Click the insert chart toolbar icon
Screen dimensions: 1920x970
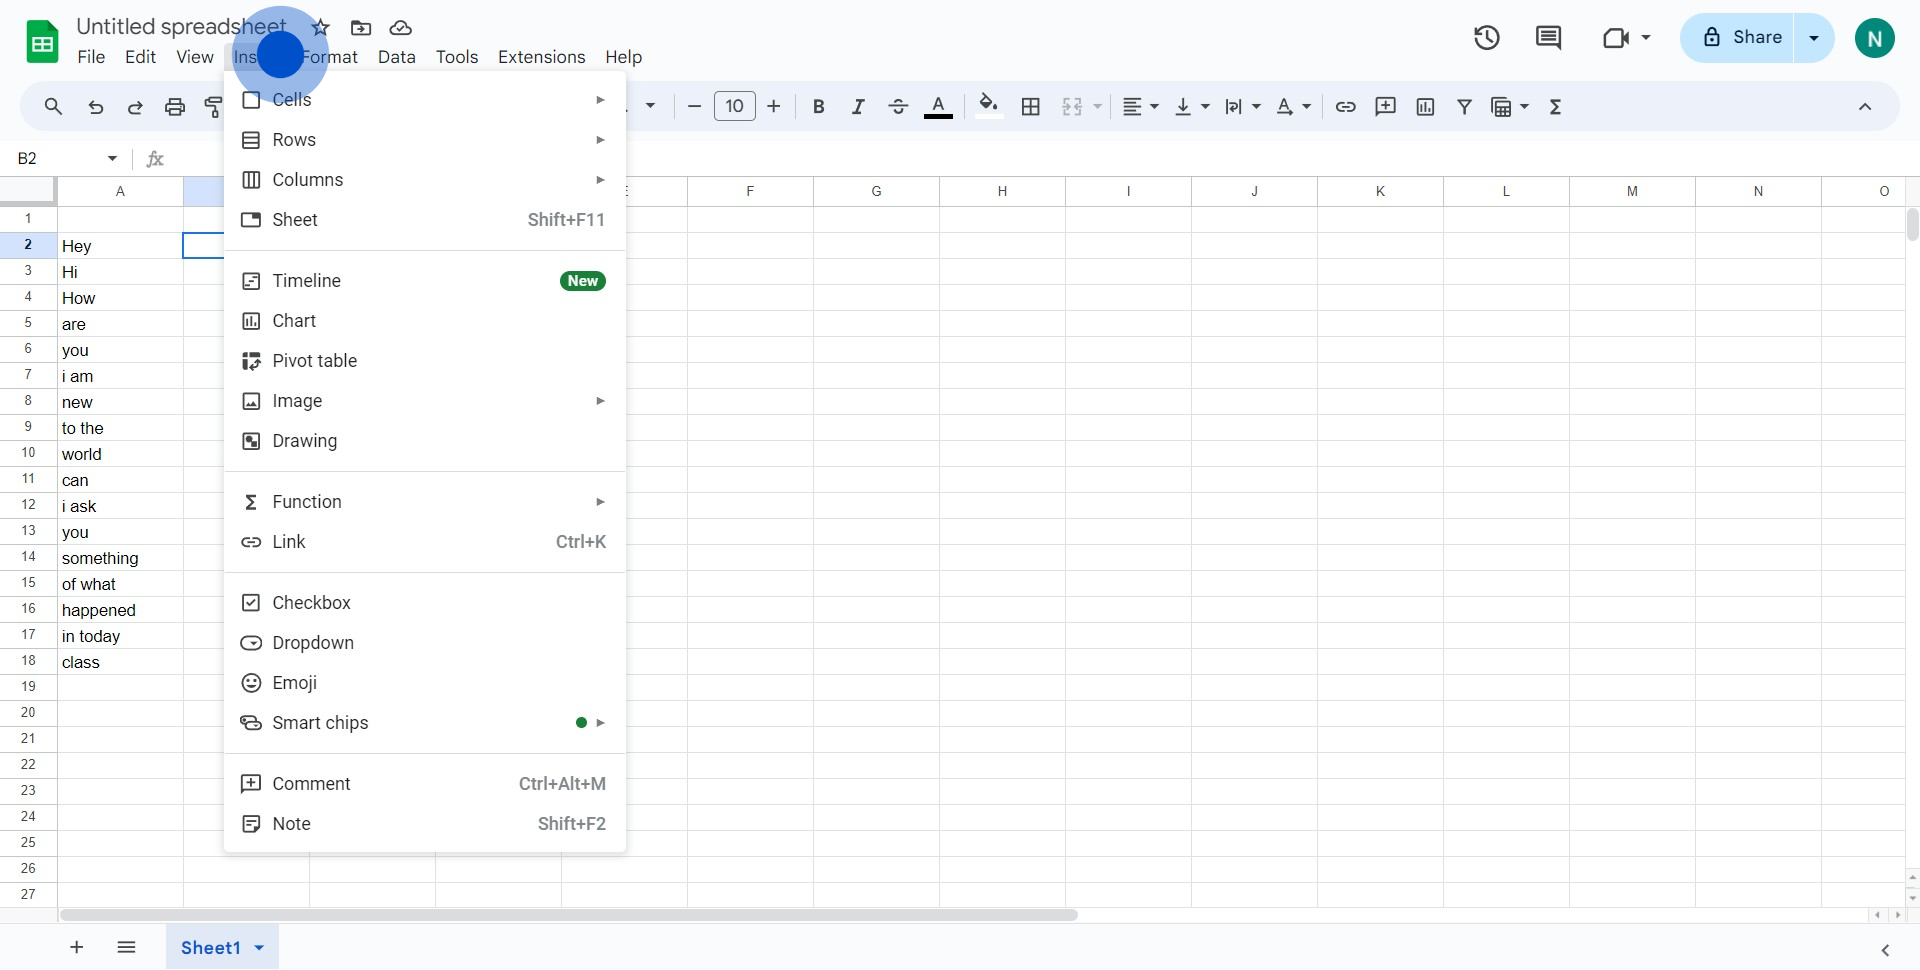click(x=1425, y=107)
